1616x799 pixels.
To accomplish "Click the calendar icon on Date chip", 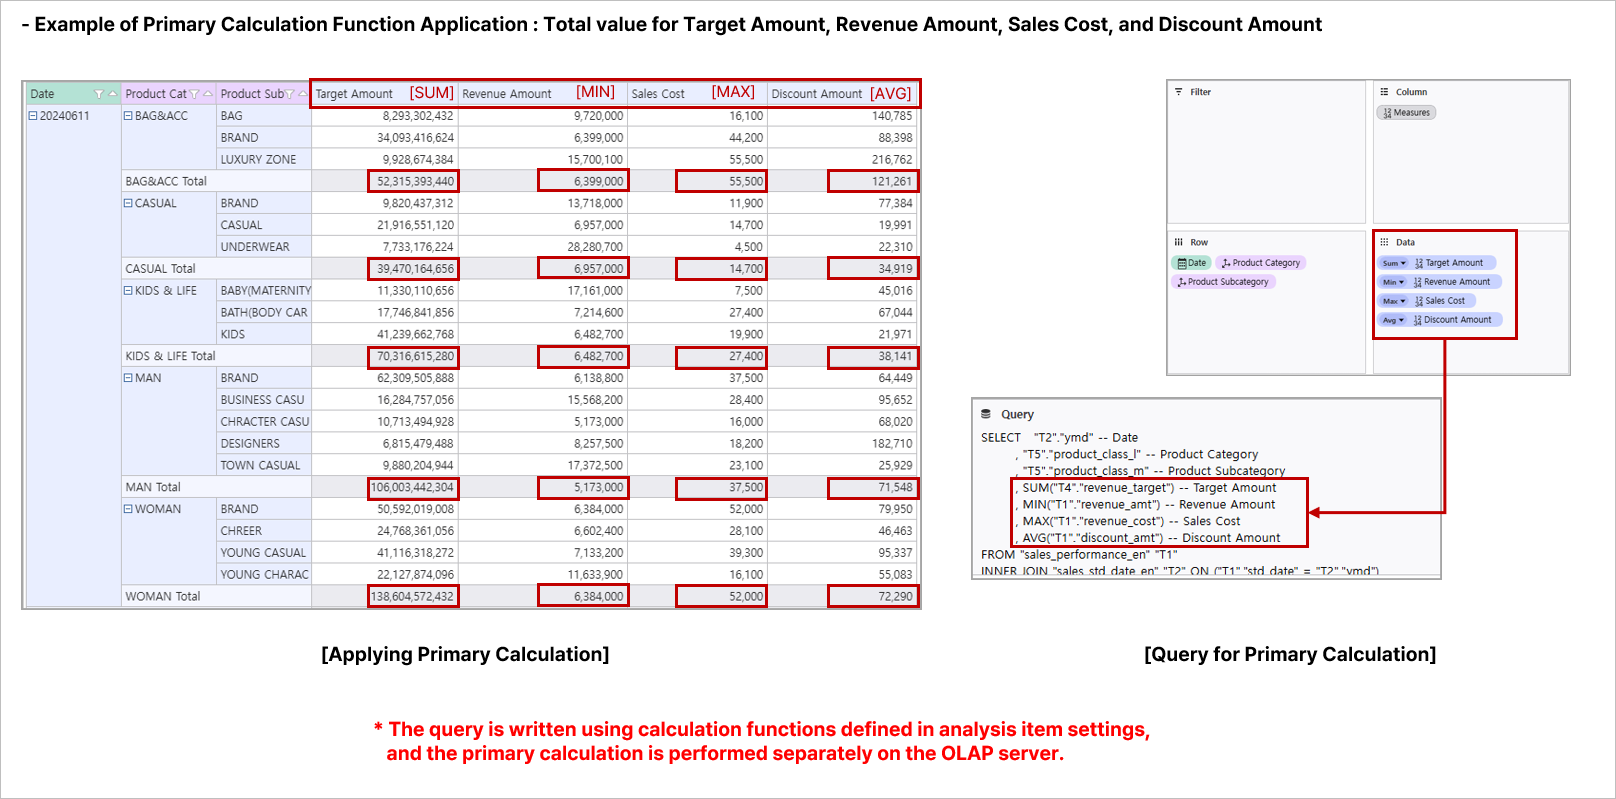I will tap(1182, 263).
